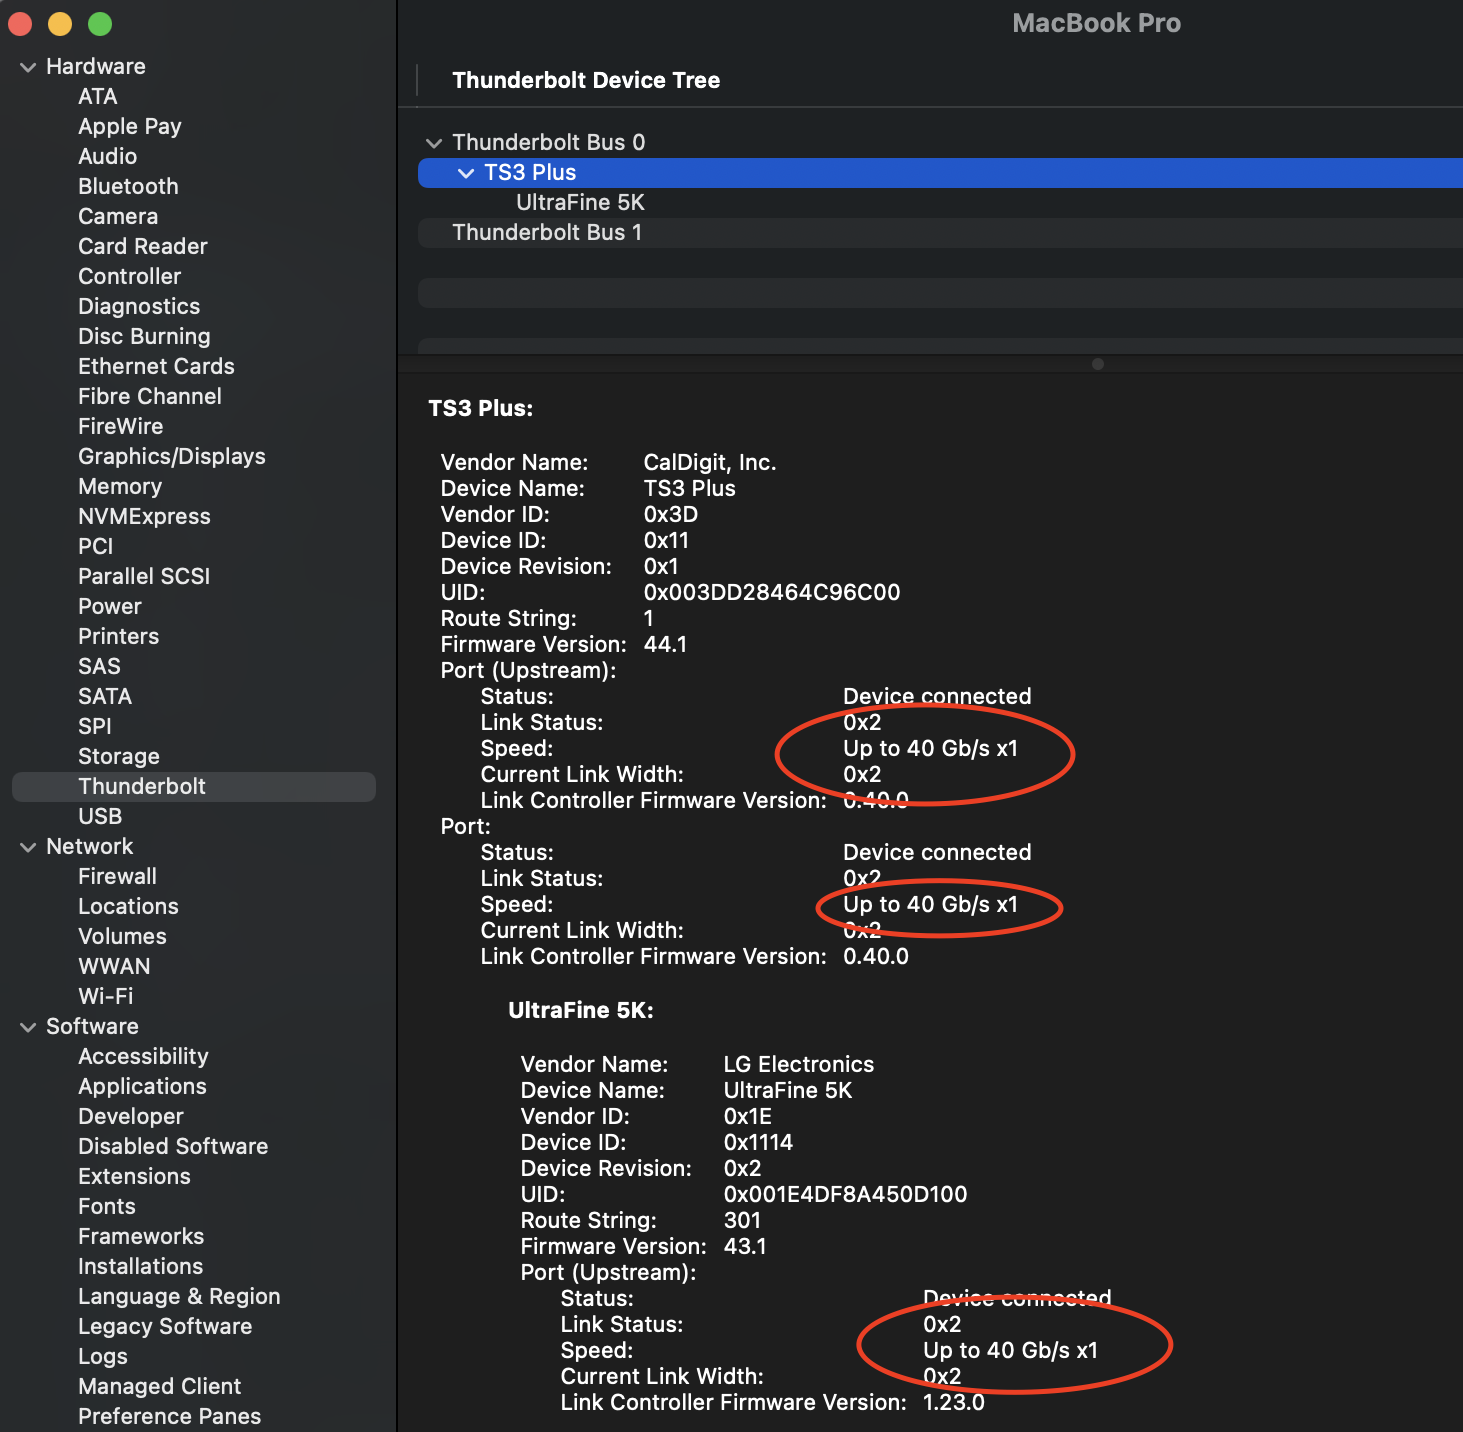Show Wi-Fi information
1463x1432 pixels.
pos(106,996)
